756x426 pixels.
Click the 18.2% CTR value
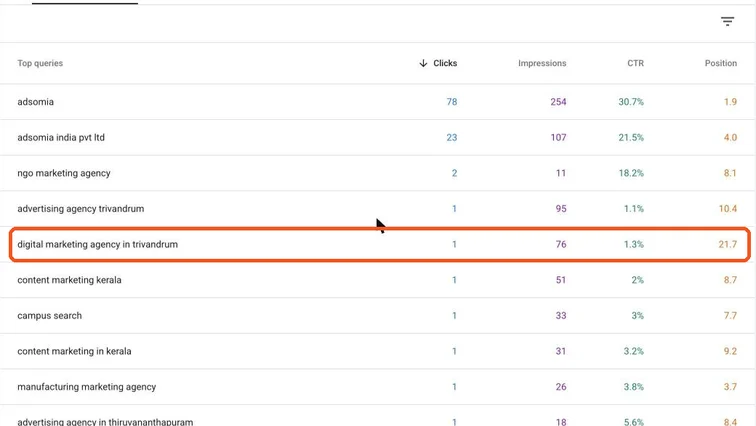[x=631, y=173]
